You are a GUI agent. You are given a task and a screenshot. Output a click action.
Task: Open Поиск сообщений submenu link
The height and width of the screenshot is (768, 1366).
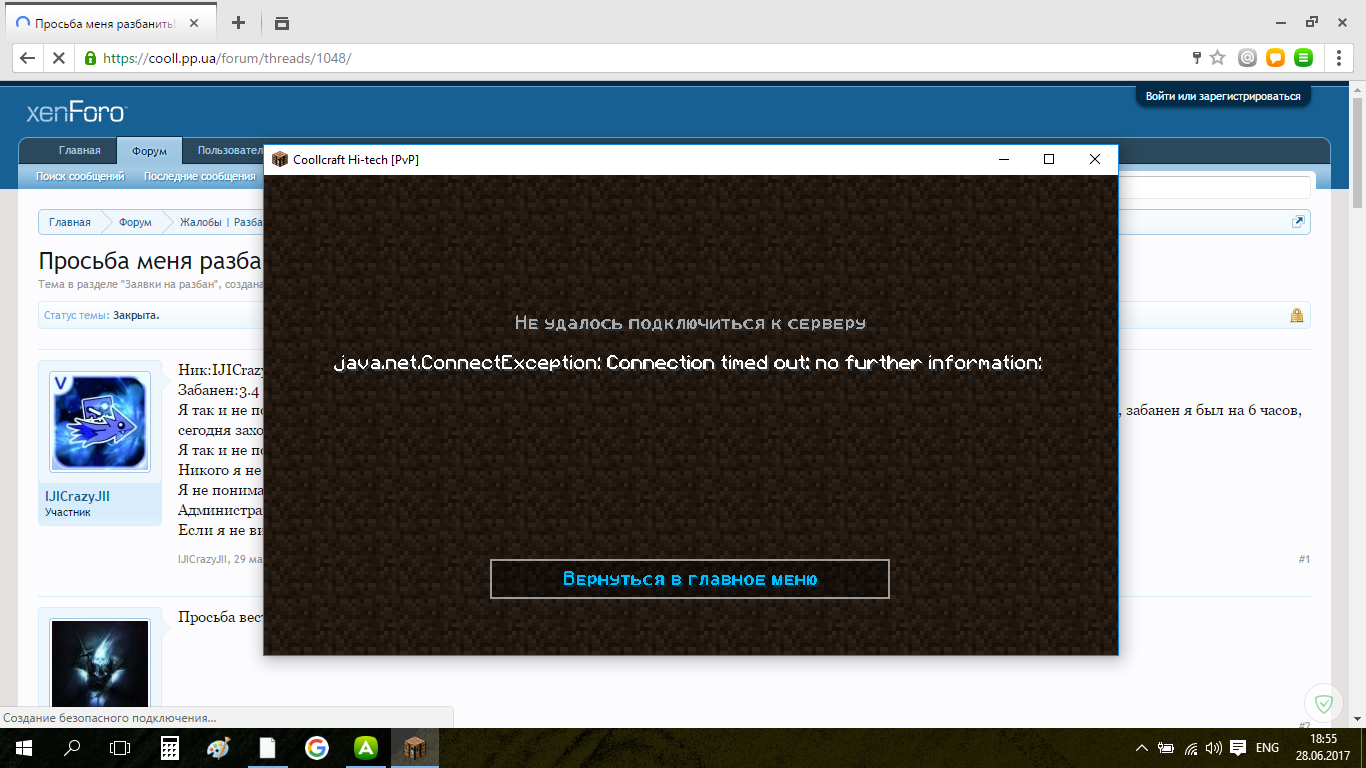pos(80,176)
